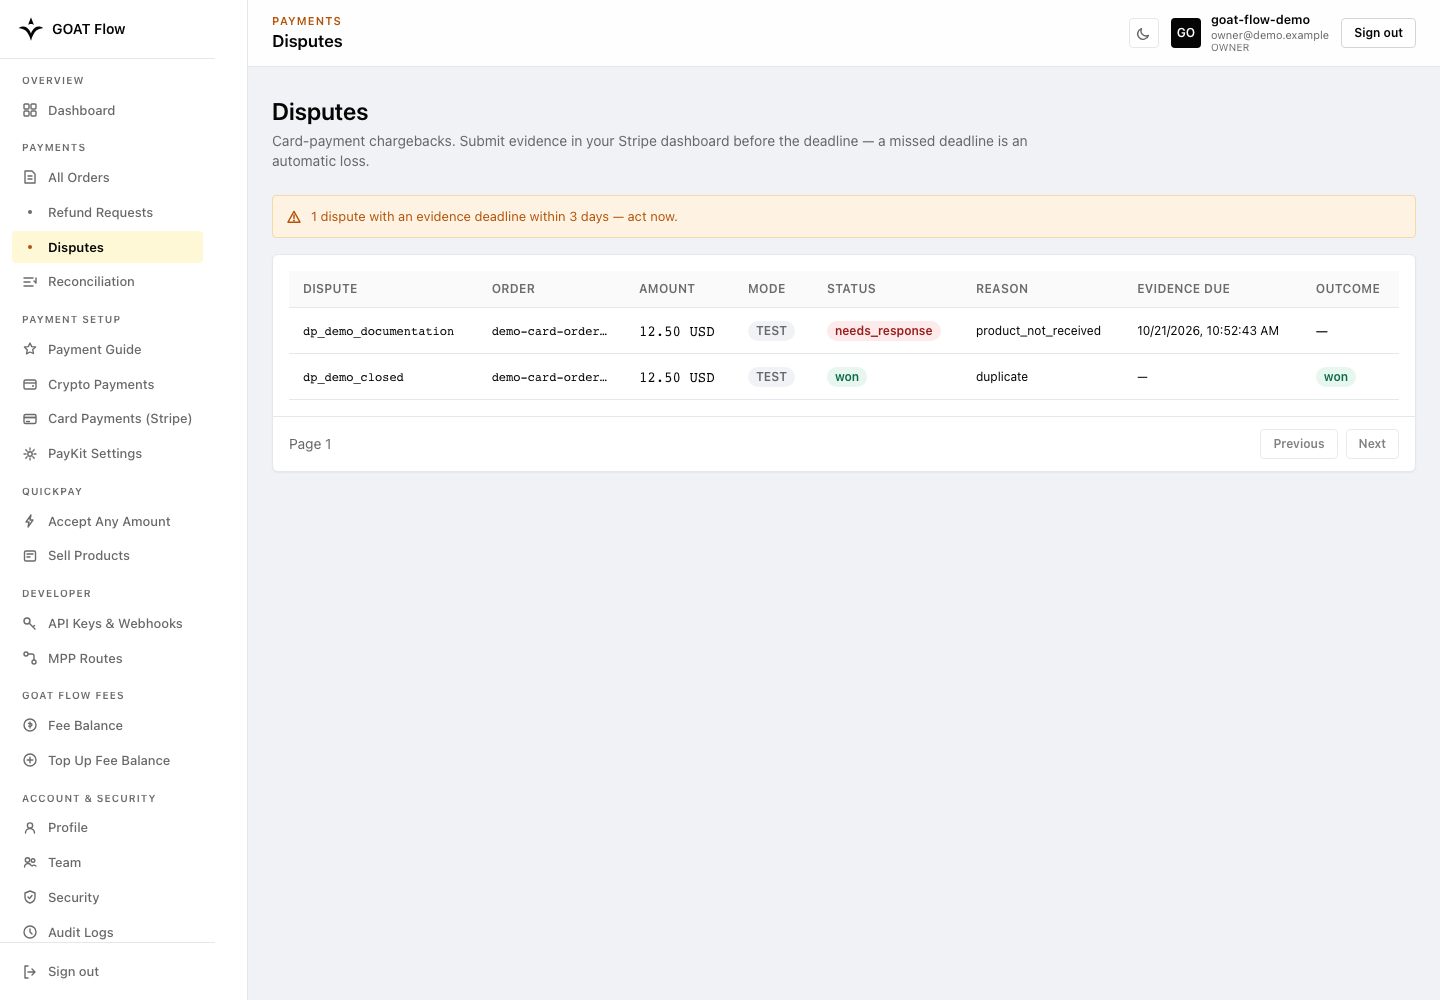Click the API Keys key icon
The height and width of the screenshot is (1000, 1440).
click(30, 623)
